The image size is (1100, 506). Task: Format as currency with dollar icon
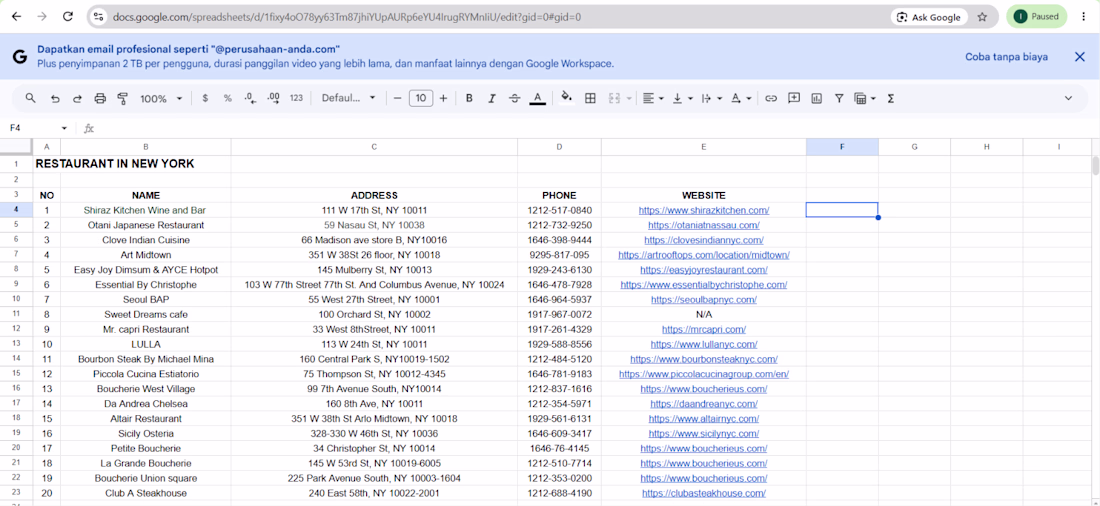(x=205, y=98)
